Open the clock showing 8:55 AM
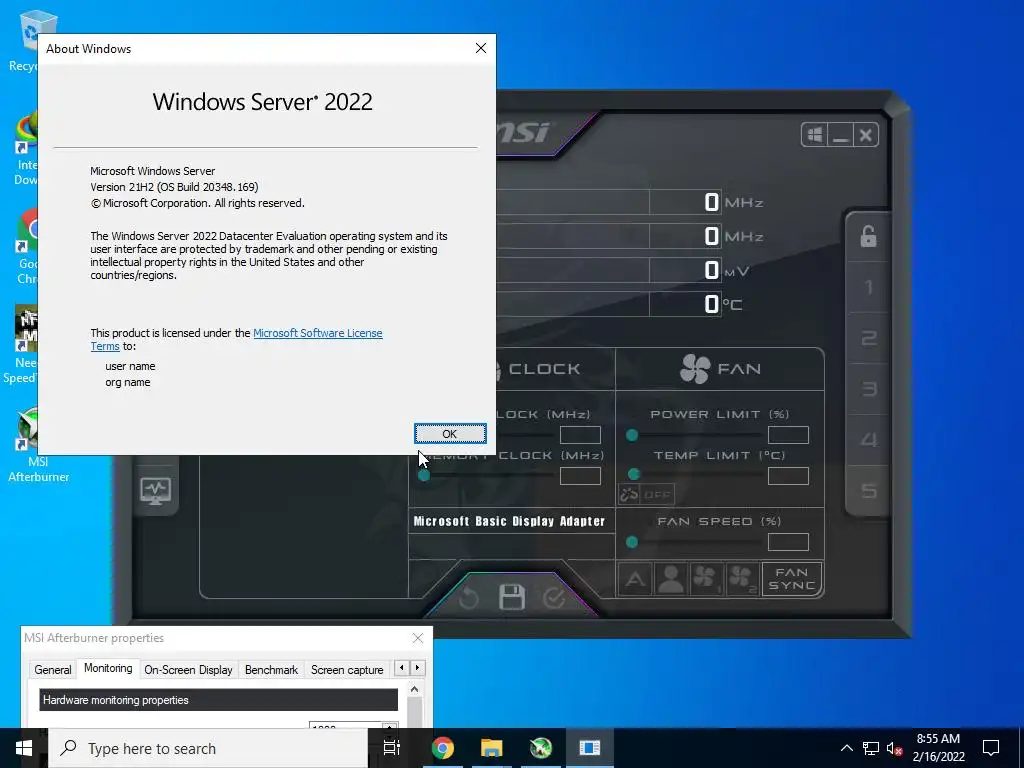 pyautogui.click(x=938, y=748)
